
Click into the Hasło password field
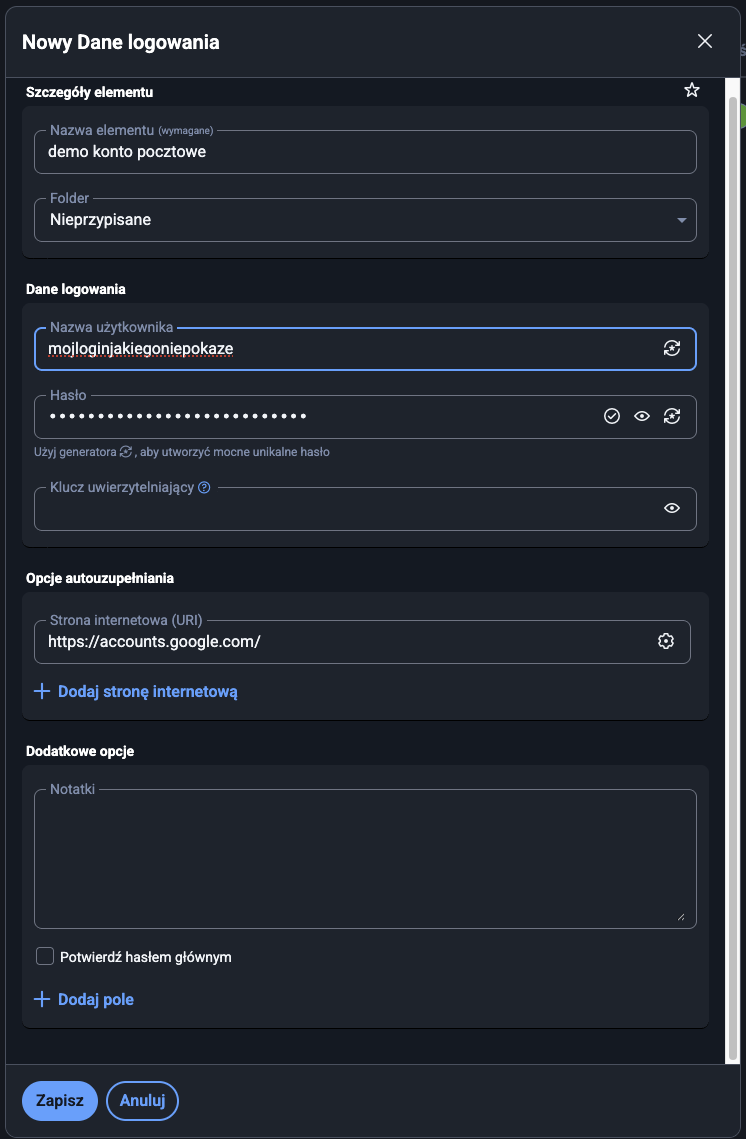point(310,417)
